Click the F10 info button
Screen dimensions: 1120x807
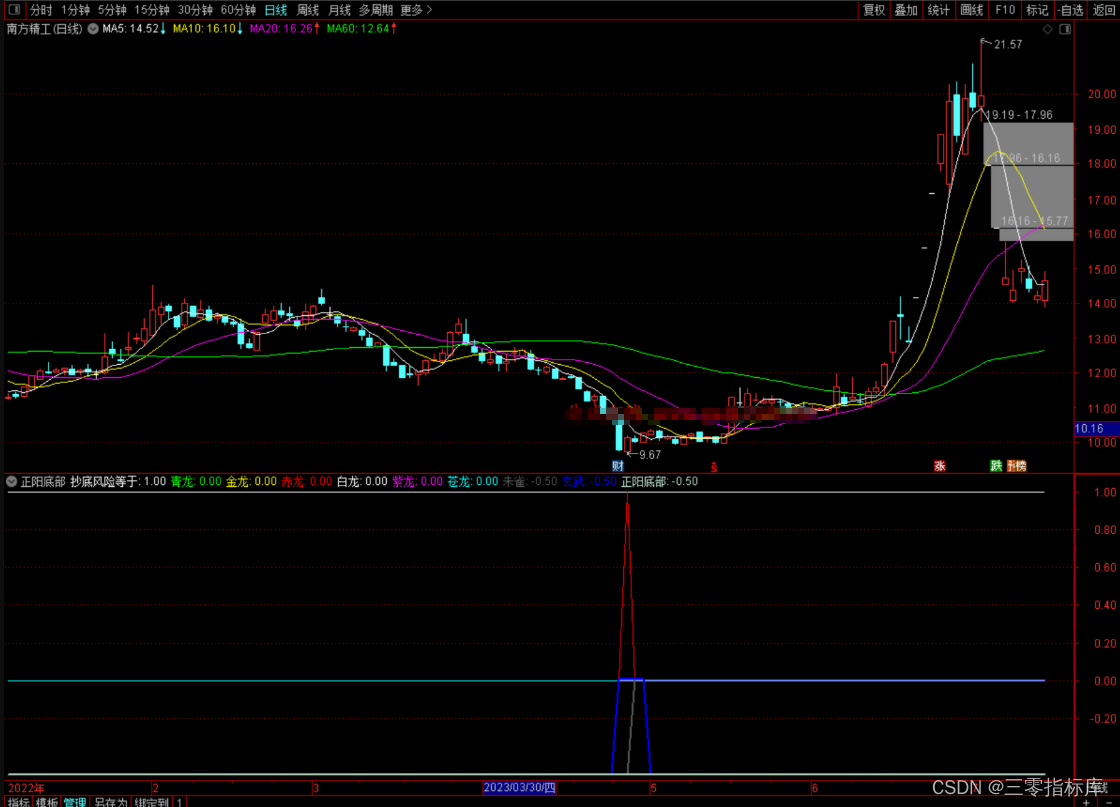point(1005,10)
